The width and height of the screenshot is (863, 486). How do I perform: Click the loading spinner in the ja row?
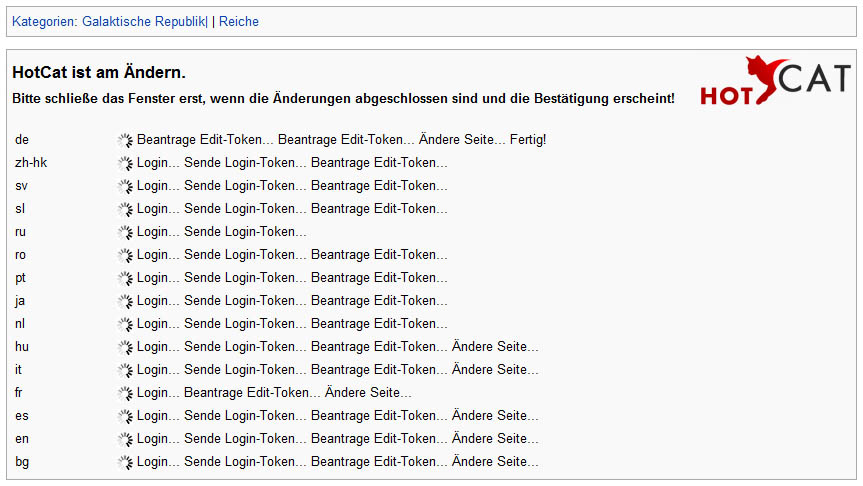125,301
